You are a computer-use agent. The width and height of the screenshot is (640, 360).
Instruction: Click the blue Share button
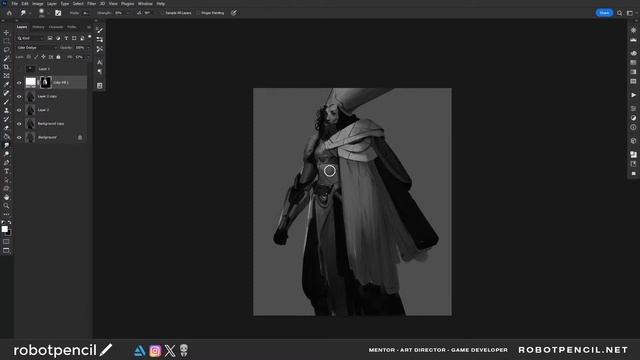tap(604, 13)
